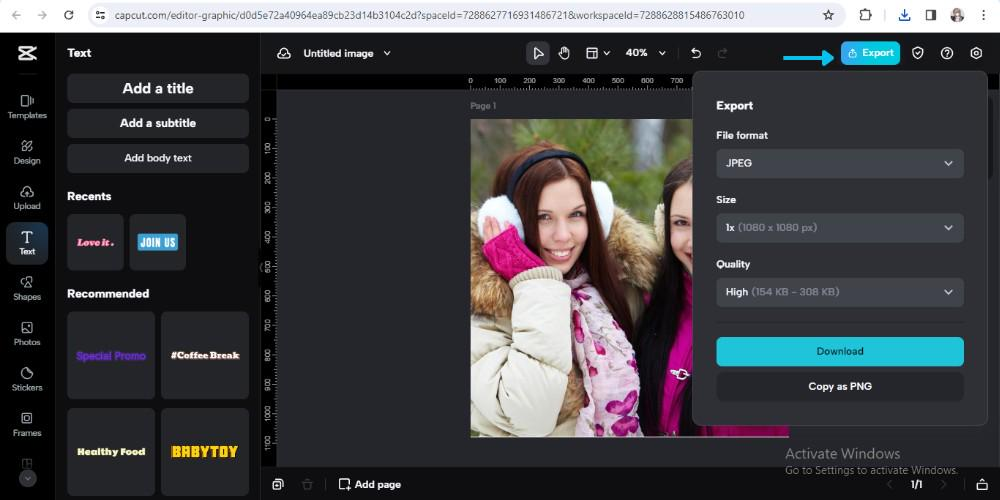Click Add page button
This screenshot has height=500, width=1000.
coord(370,485)
